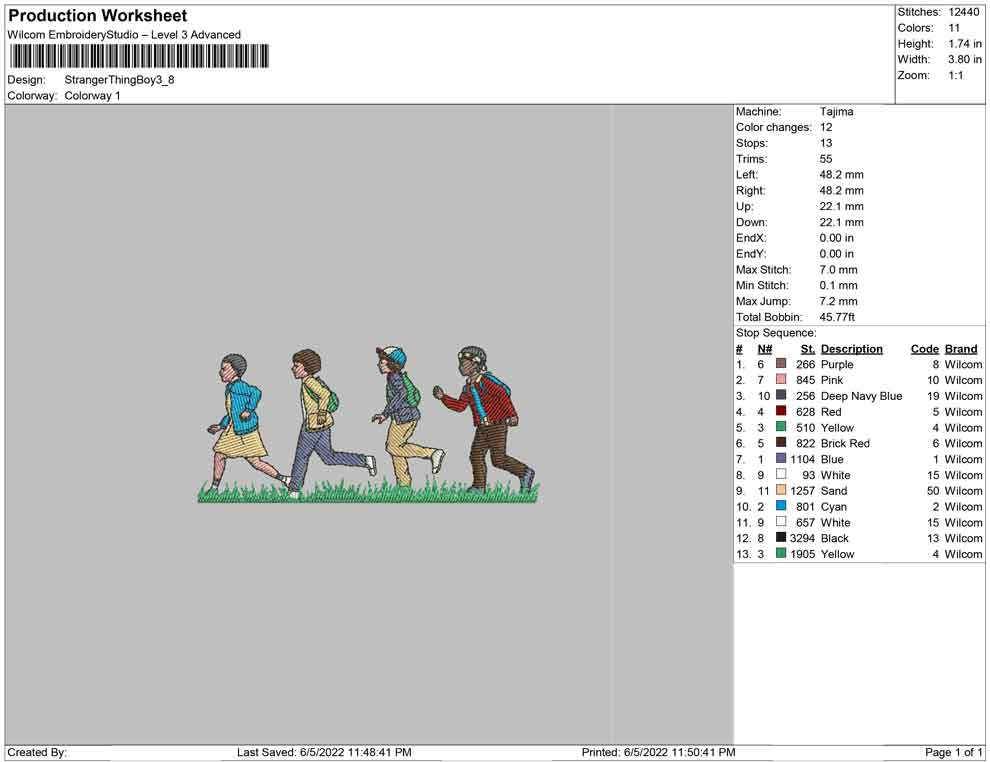
Task: Click the Brick Red description text
Action: coord(845,443)
